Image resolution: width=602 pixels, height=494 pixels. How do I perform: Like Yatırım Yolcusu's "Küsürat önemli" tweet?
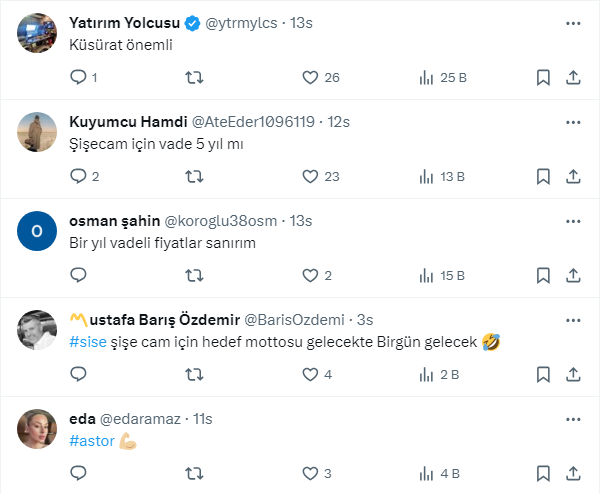(x=310, y=77)
